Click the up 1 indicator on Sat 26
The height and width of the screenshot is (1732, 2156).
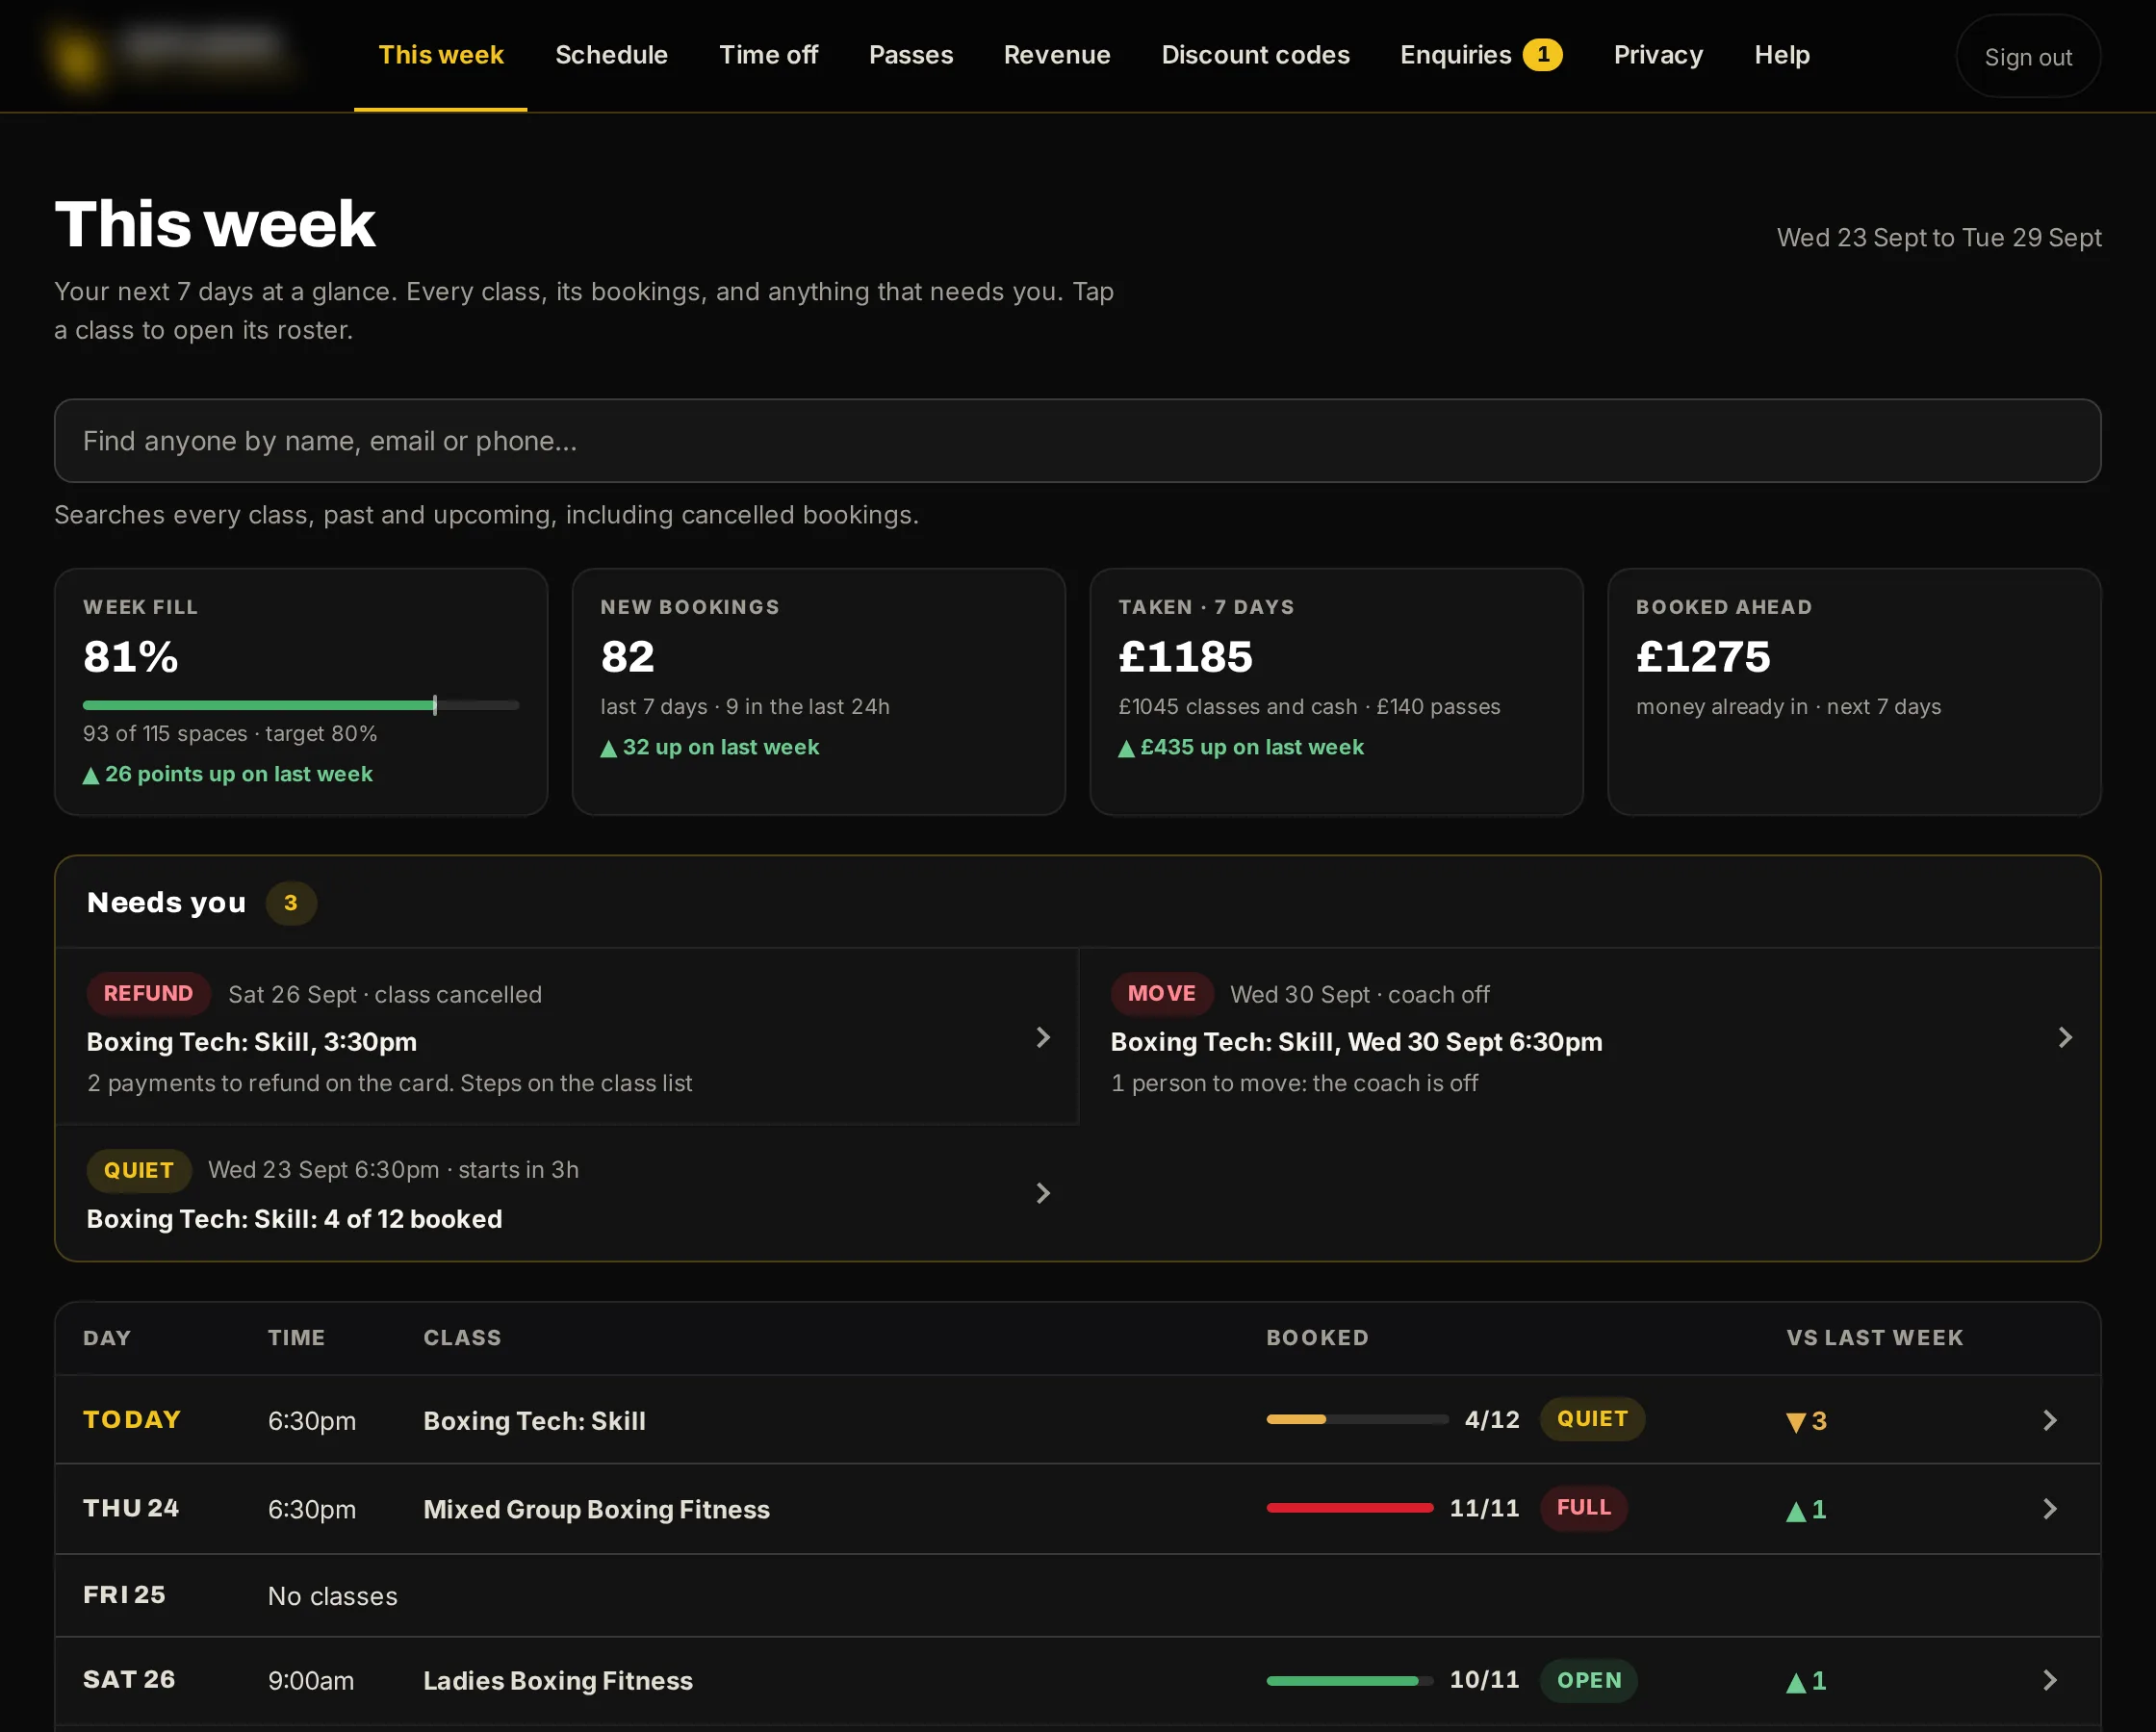(x=1806, y=1682)
